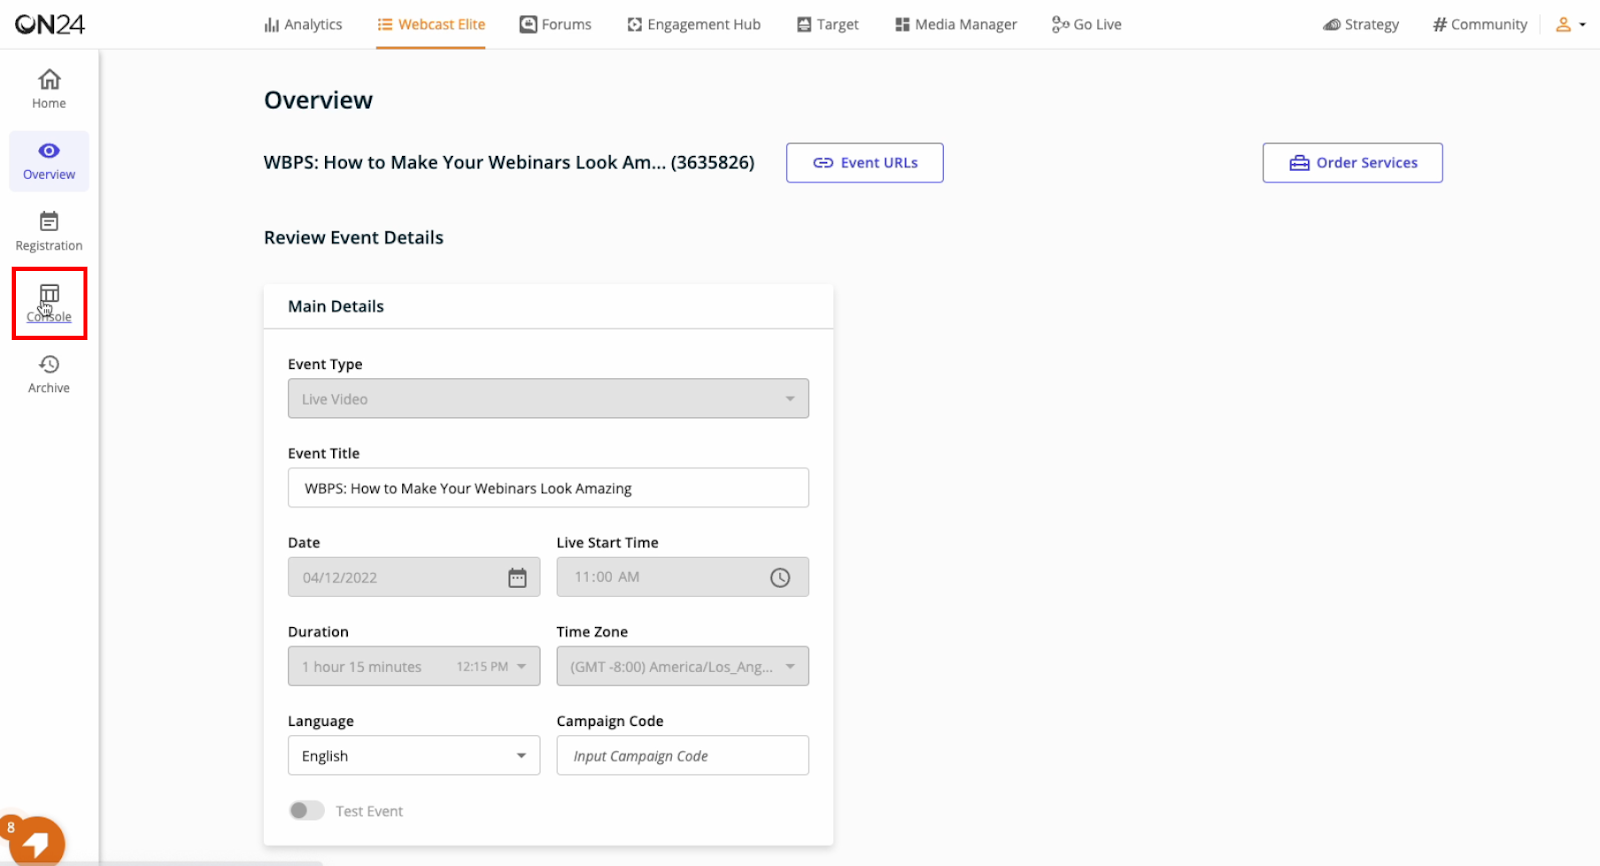Open the Console sidebar icon
This screenshot has height=866, width=1600.
click(49, 293)
